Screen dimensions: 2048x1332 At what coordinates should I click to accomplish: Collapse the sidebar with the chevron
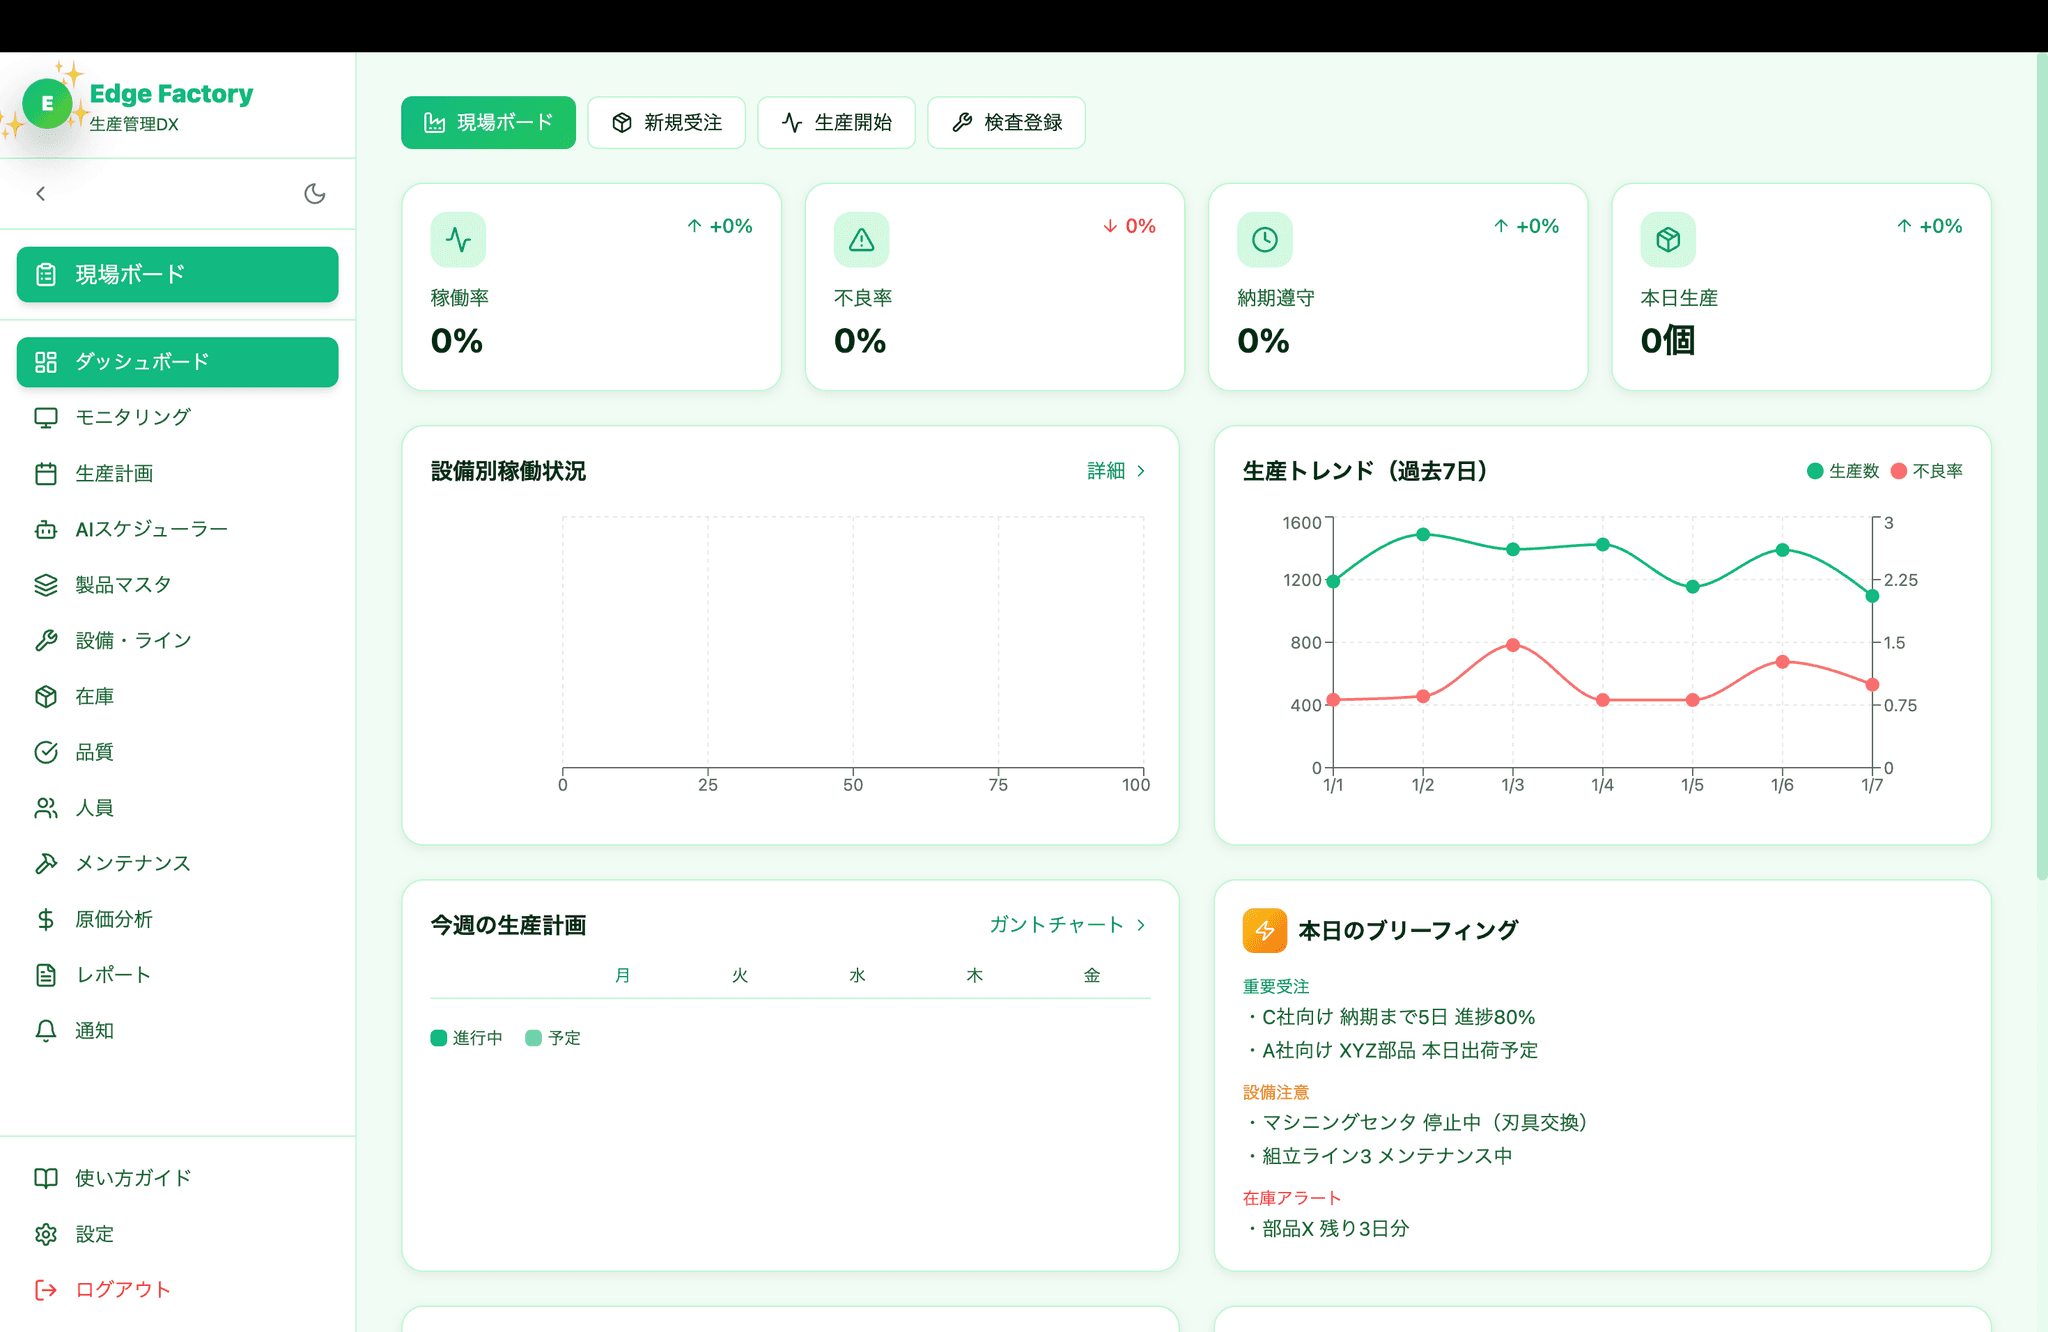(x=41, y=193)
